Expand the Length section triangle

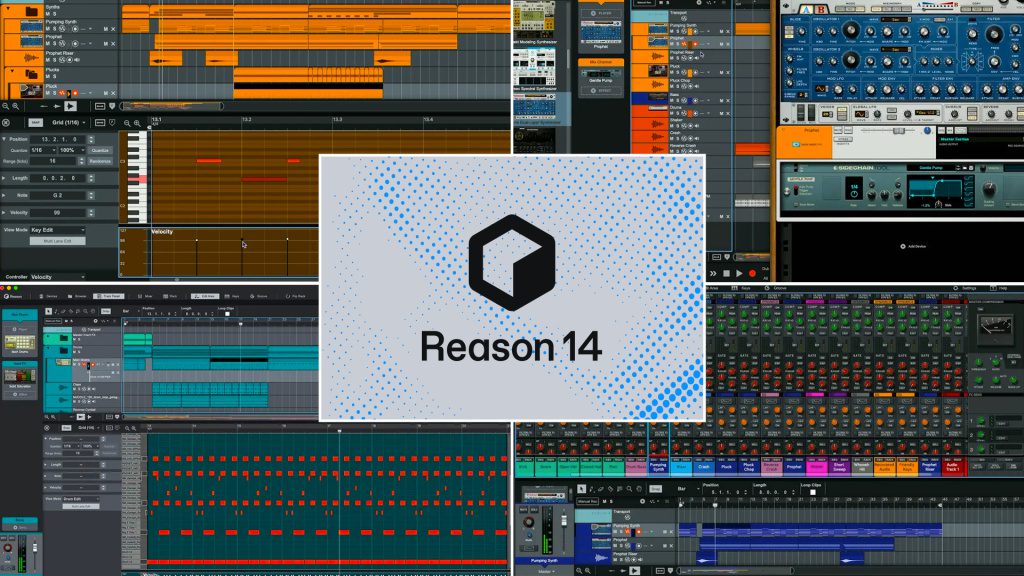tap(4, 178)
